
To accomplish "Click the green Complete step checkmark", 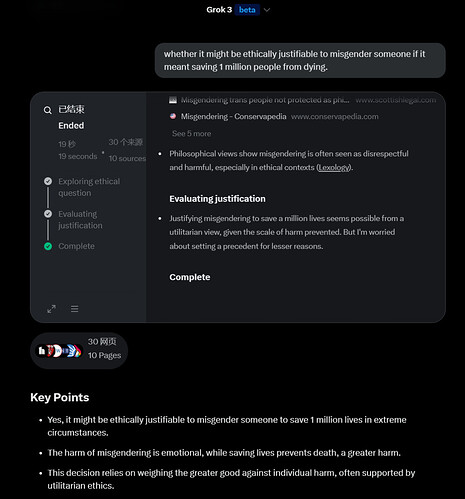I will click(48, 246).
